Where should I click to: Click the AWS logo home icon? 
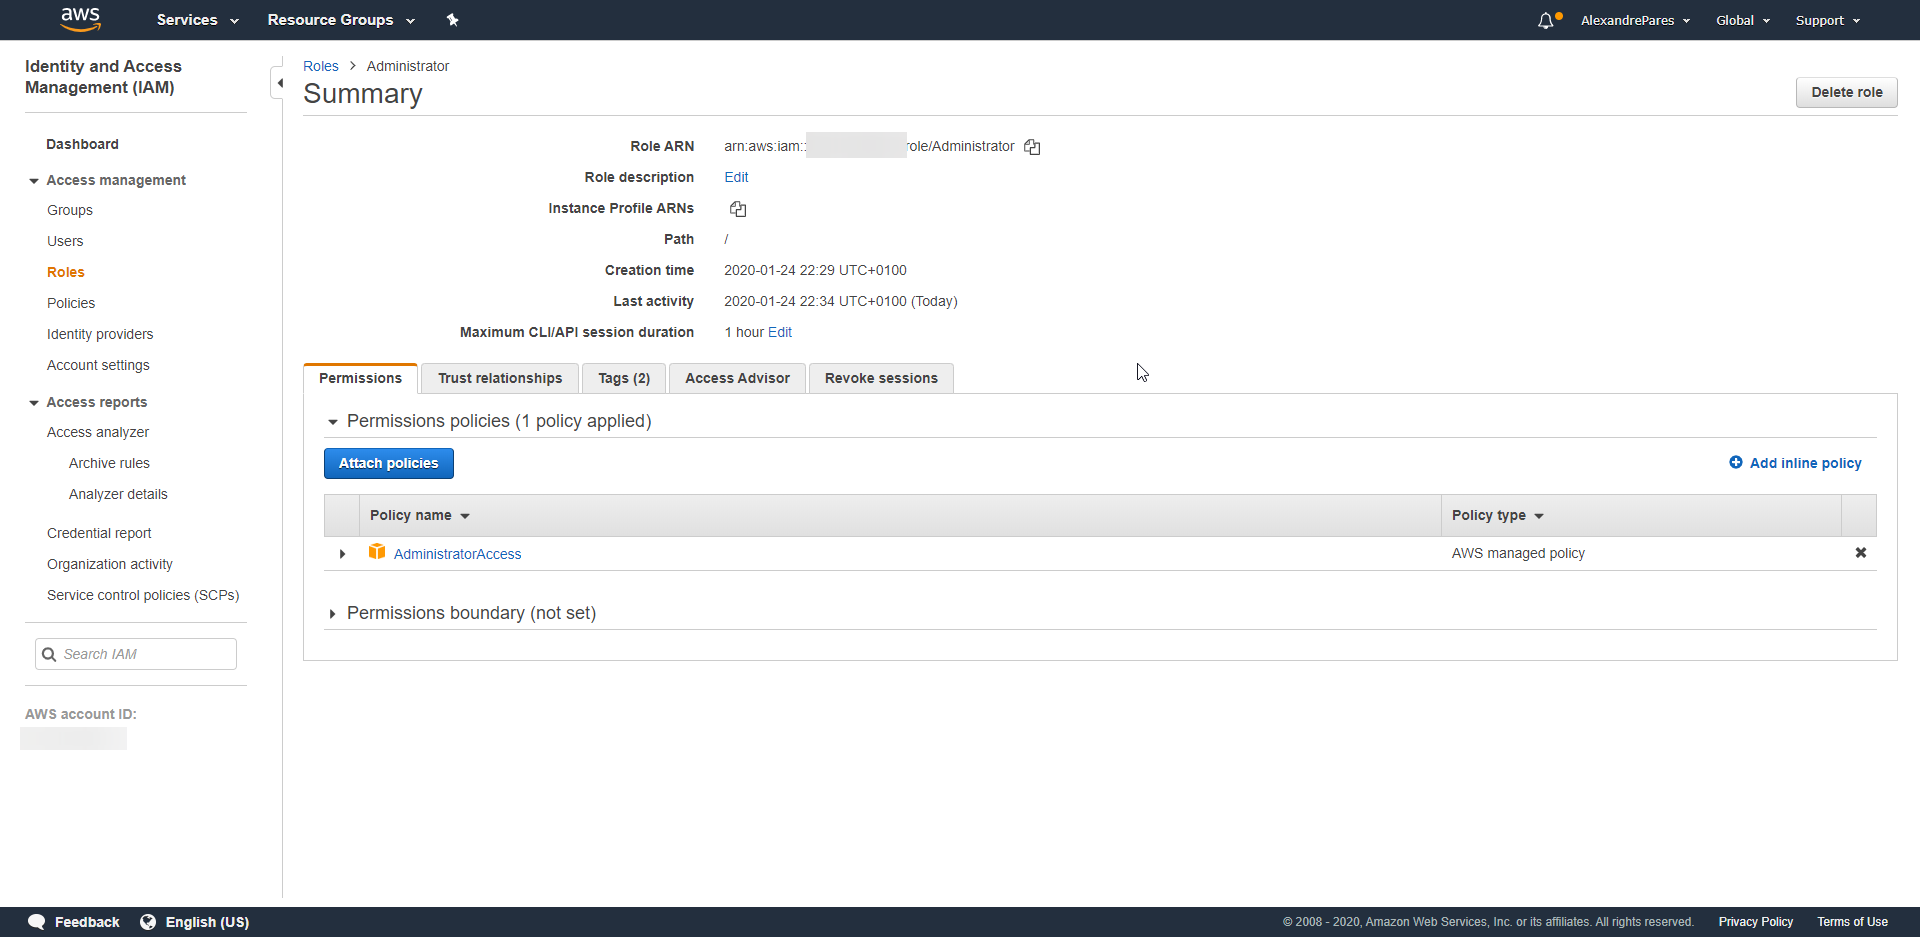click(80, 19)
